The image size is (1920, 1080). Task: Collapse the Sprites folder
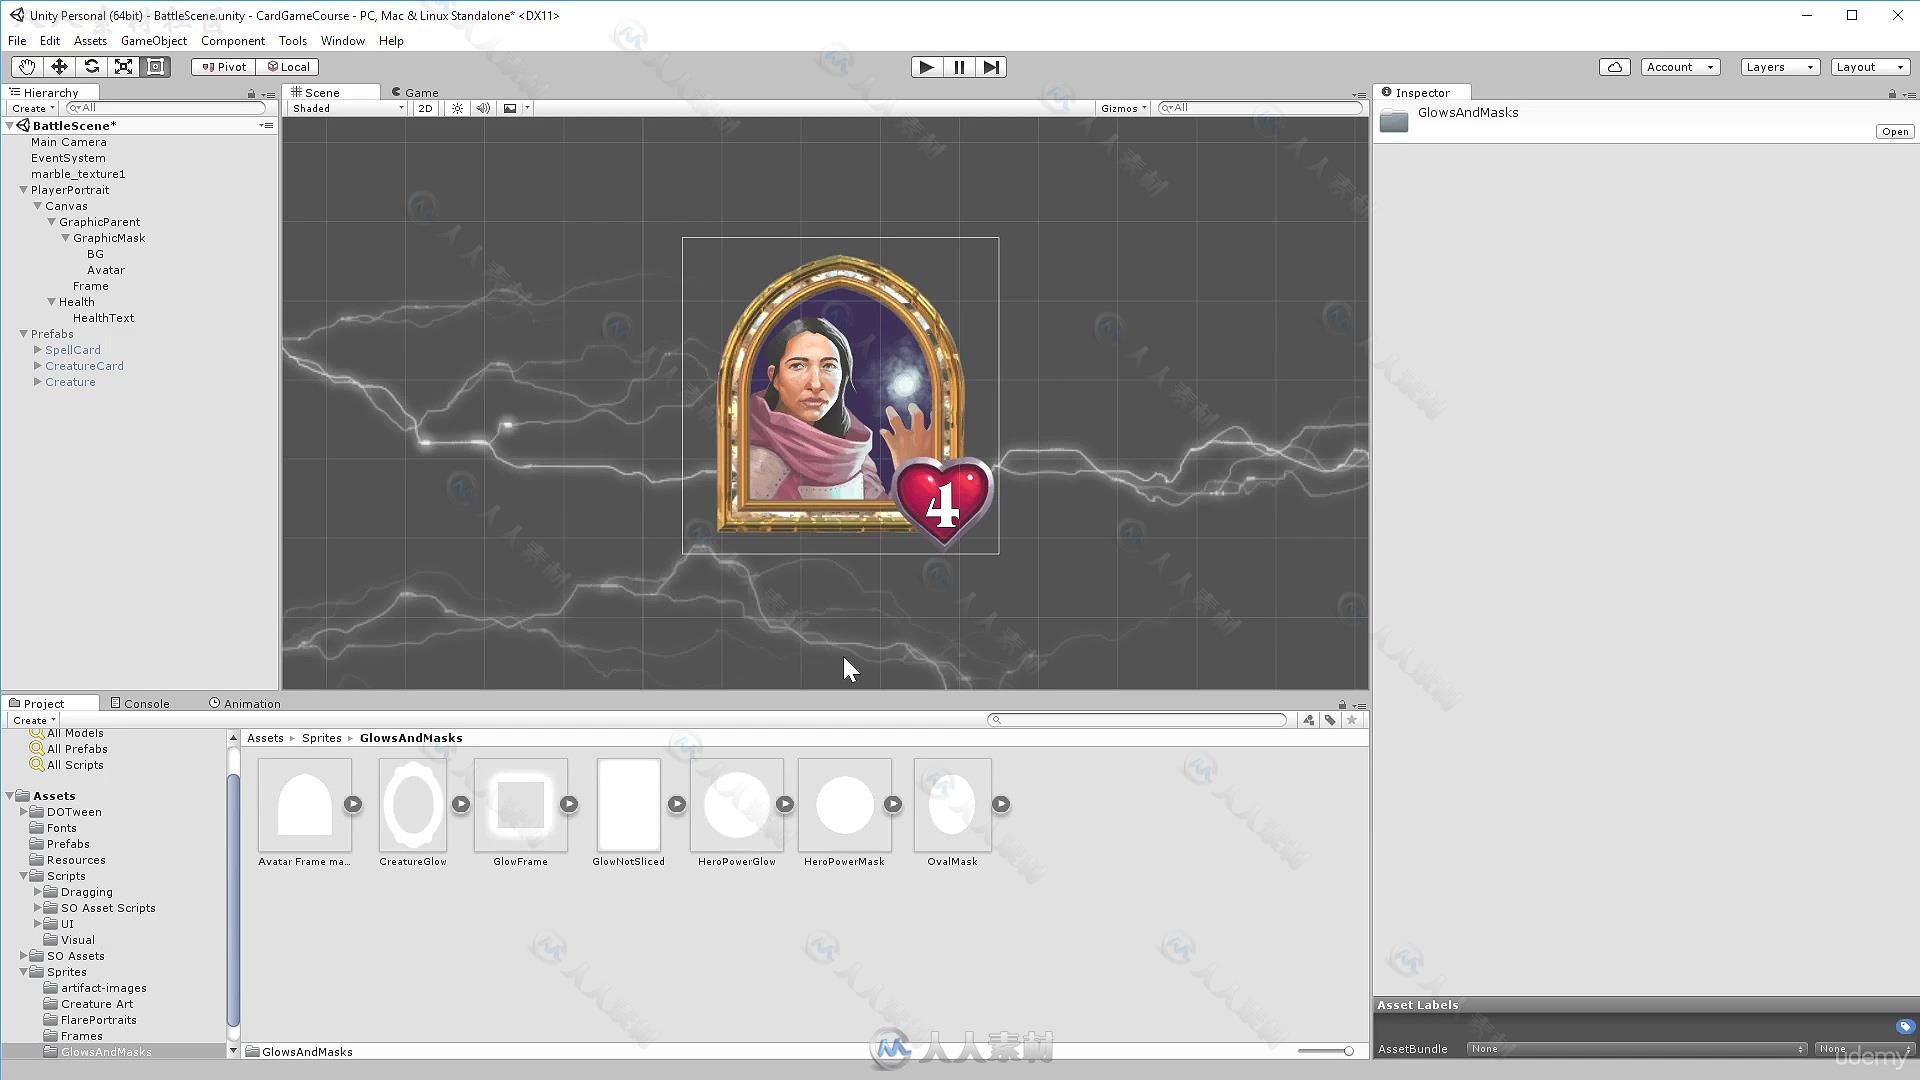[23, 972]
